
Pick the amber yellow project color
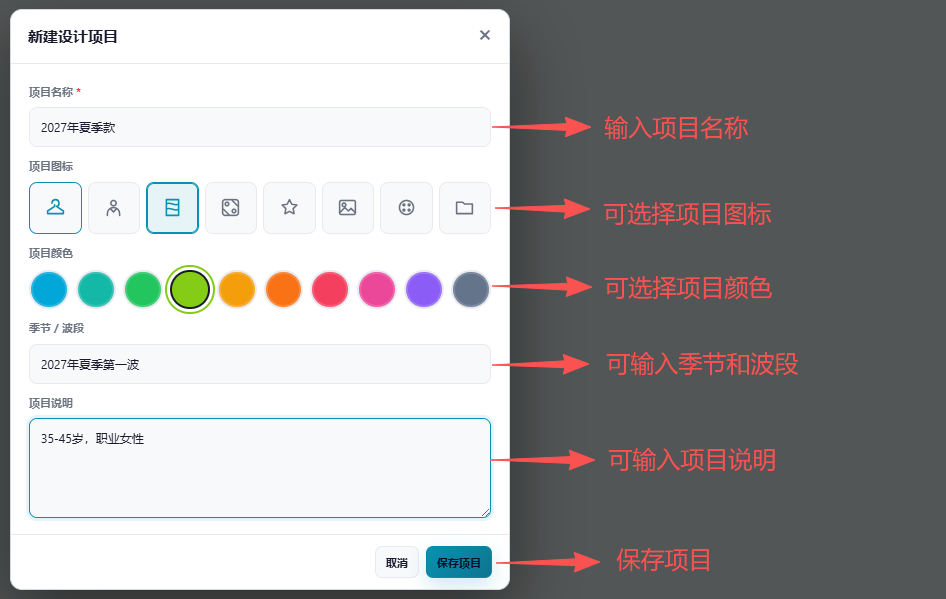click(x=237, y=290)
